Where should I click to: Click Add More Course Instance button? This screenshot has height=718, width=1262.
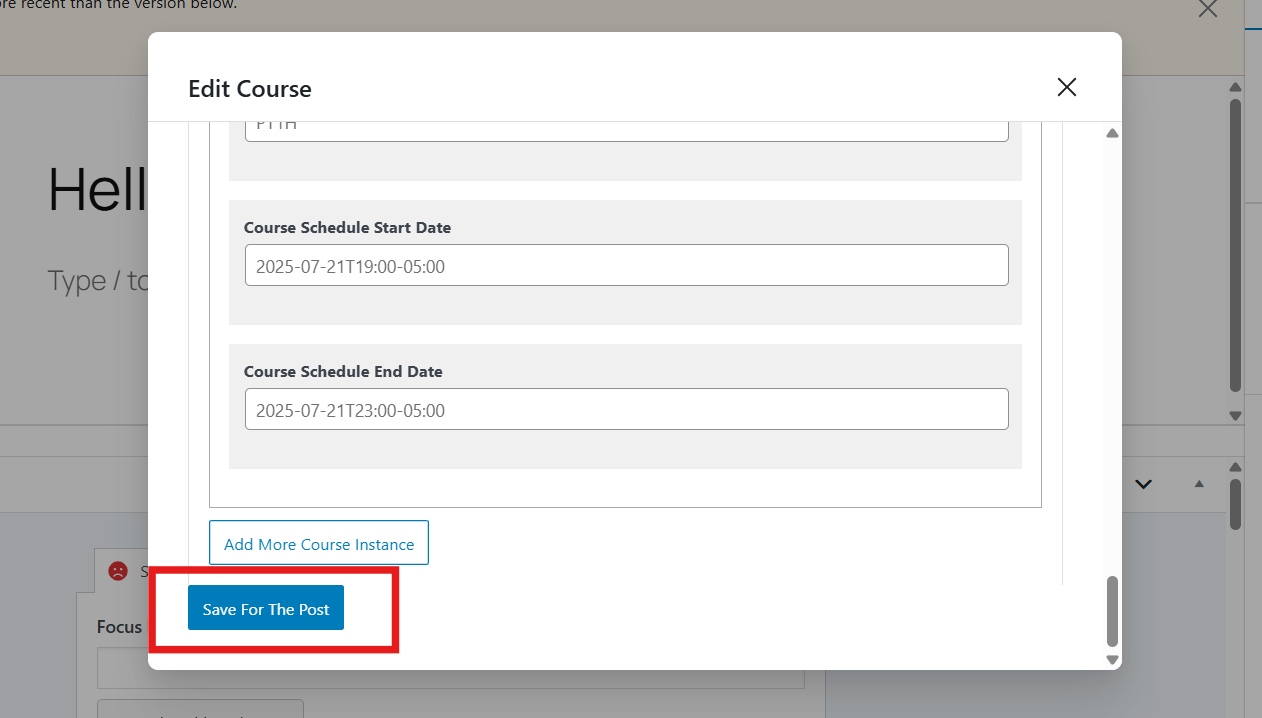319,543
